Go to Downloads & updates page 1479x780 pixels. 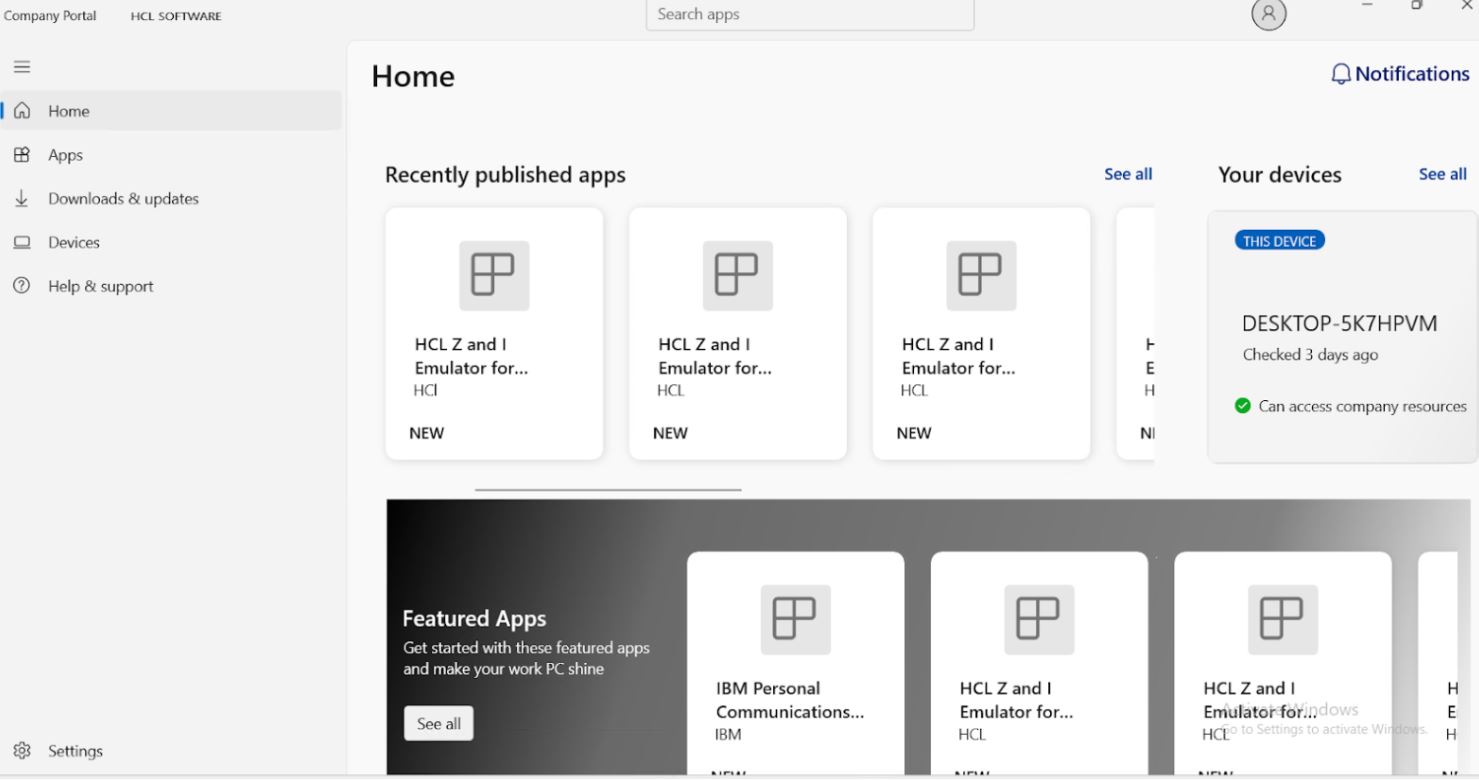123,199
